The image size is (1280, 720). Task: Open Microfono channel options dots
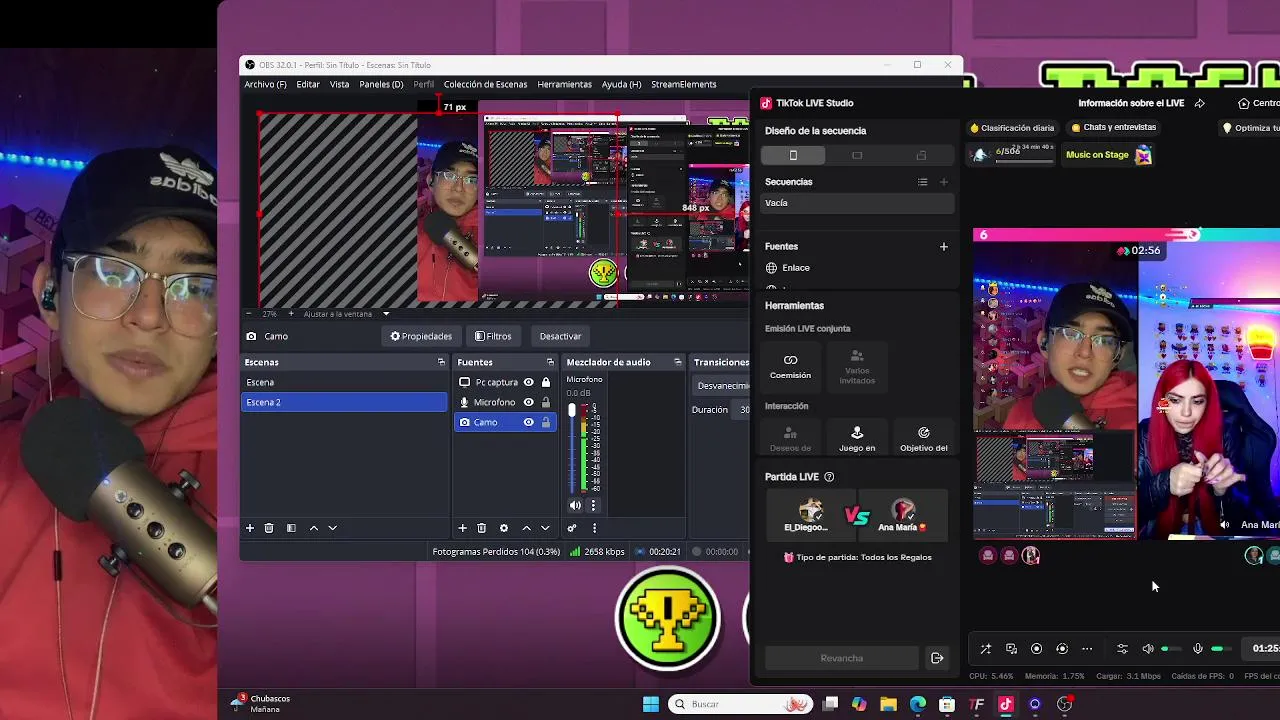pos(593,505)
